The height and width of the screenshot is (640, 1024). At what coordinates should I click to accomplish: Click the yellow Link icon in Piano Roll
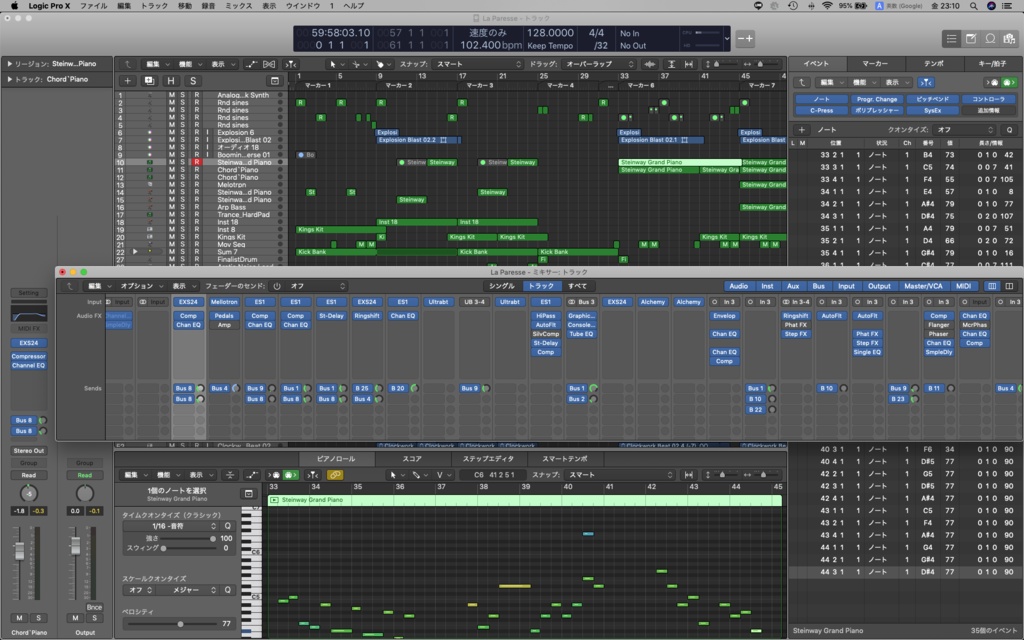[334, 475]
